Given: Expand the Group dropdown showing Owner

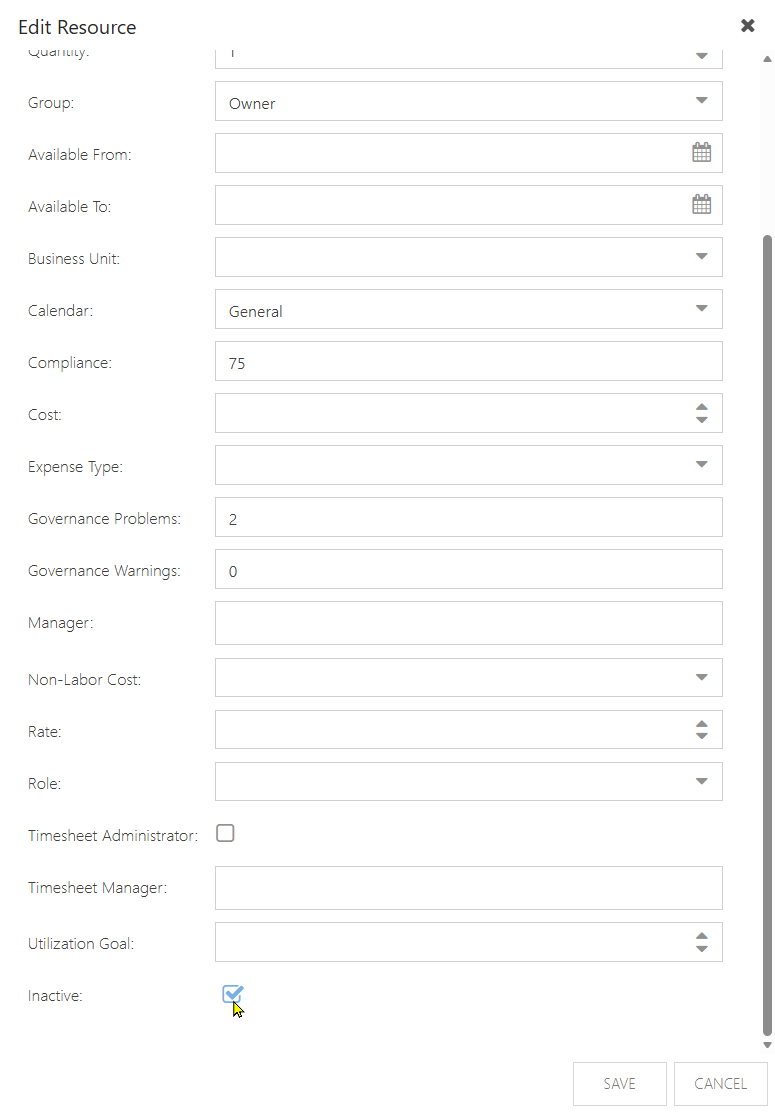Looking at the screenshot, I should click(x=701, y=100).
